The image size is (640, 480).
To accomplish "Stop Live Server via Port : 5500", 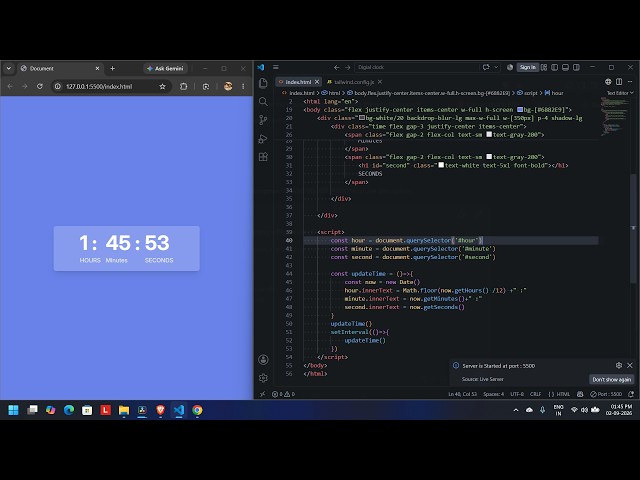I will point(606,394).
